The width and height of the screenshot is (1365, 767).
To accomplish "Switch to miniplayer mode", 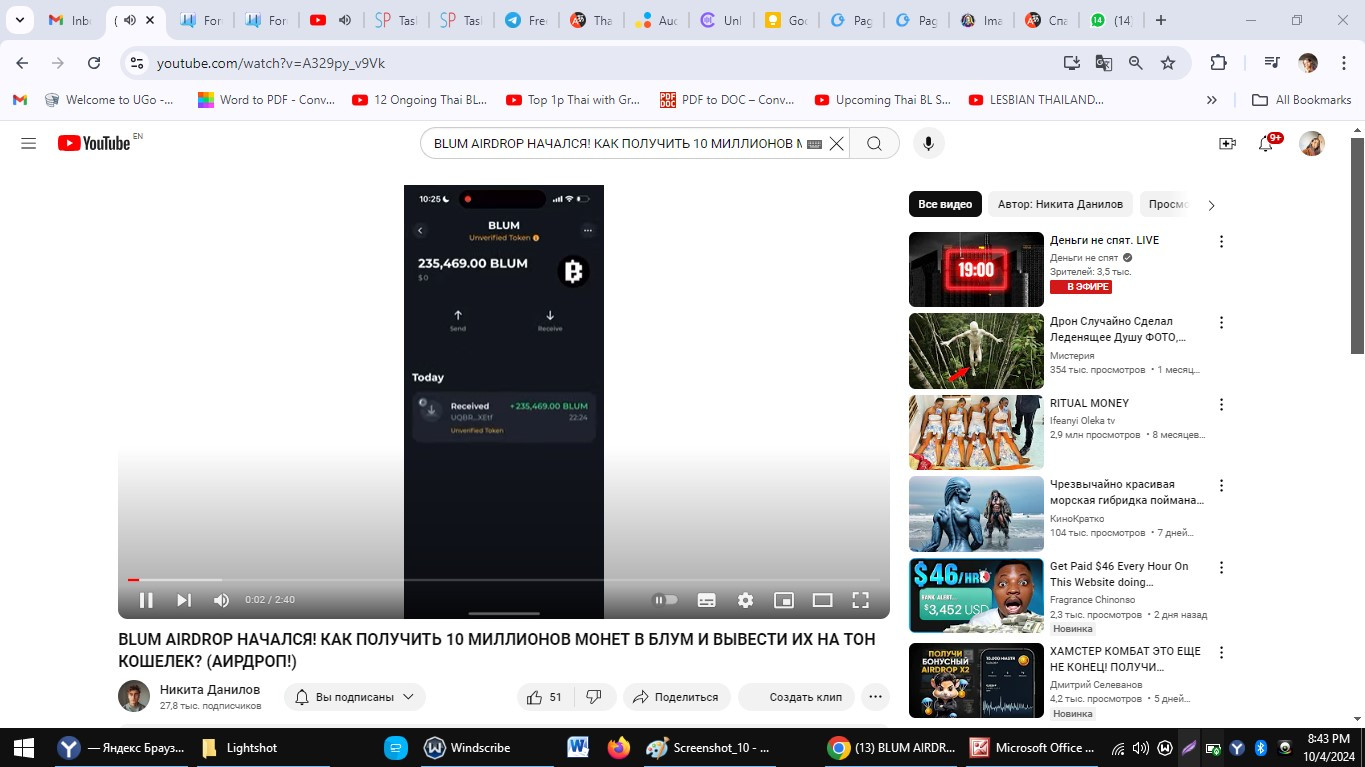I will point(784,600).
